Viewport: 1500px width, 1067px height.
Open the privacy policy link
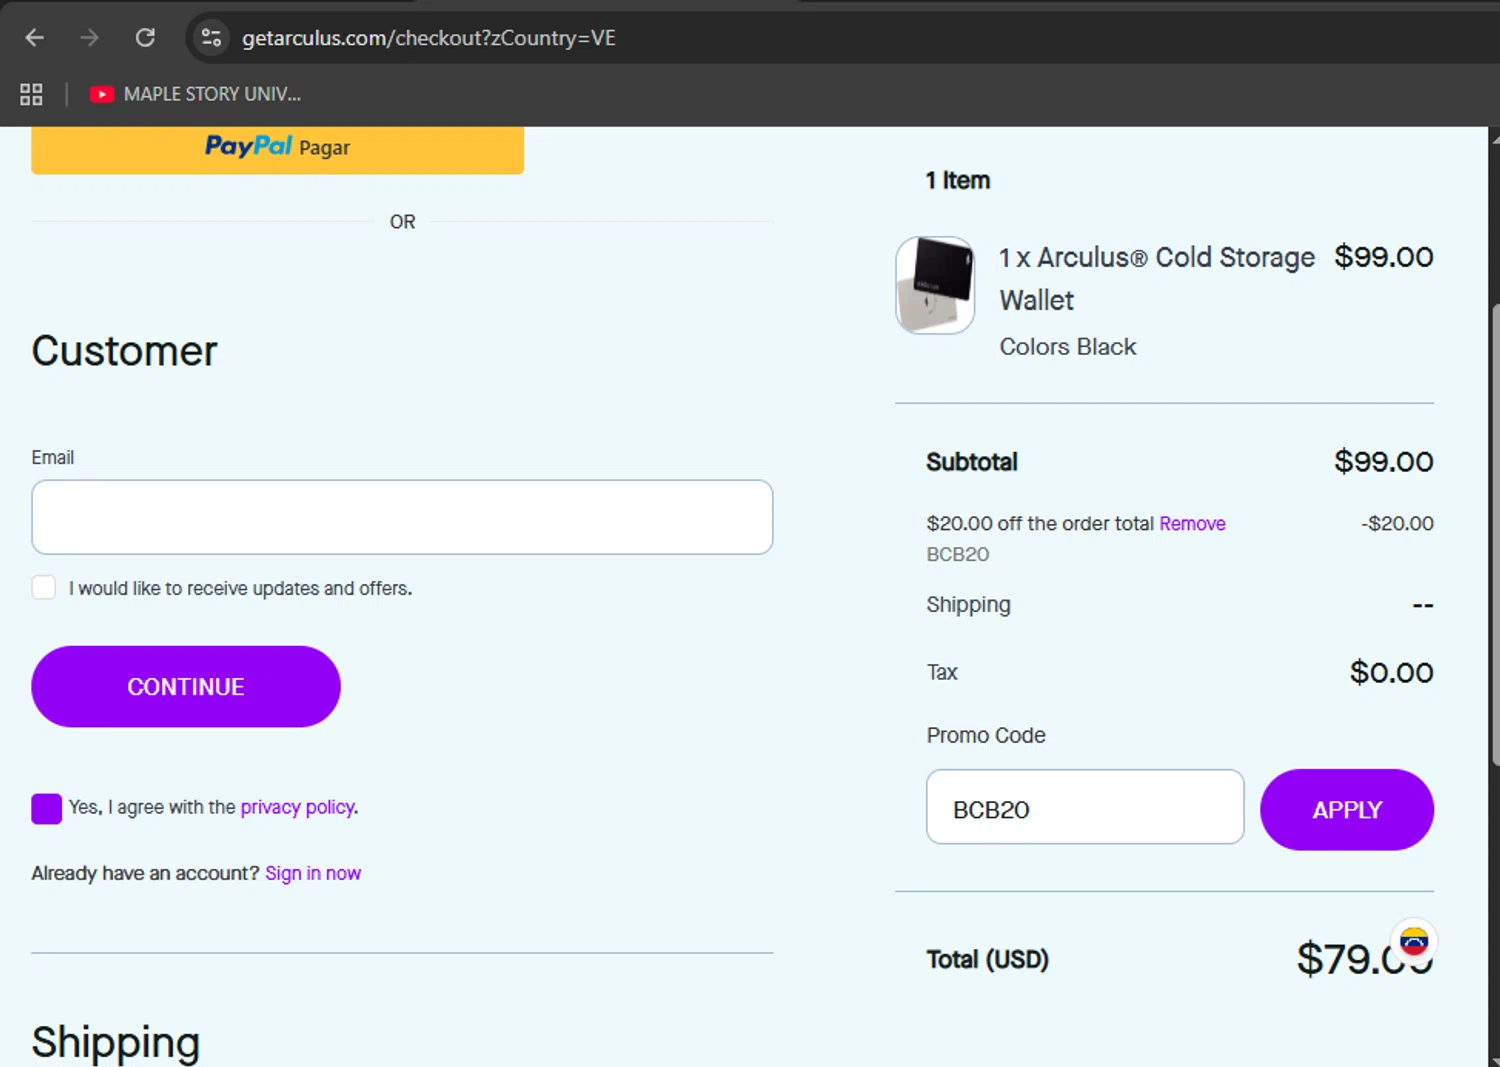297,807
